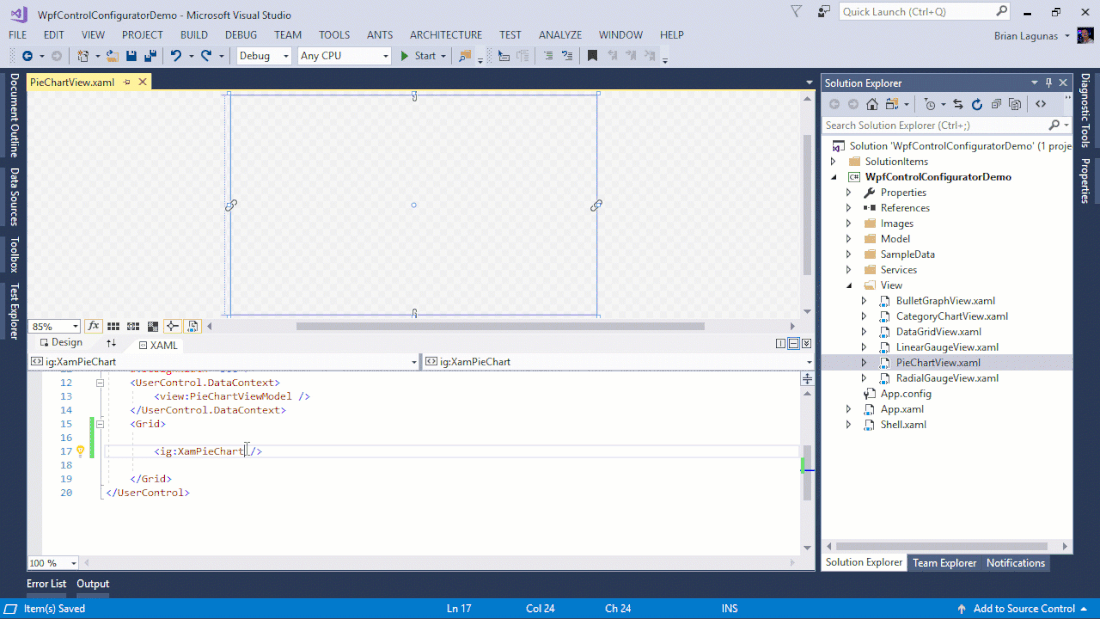Click the bookmark icon in toolbar
Viewport: 1100px width, 619px height.
592,56
